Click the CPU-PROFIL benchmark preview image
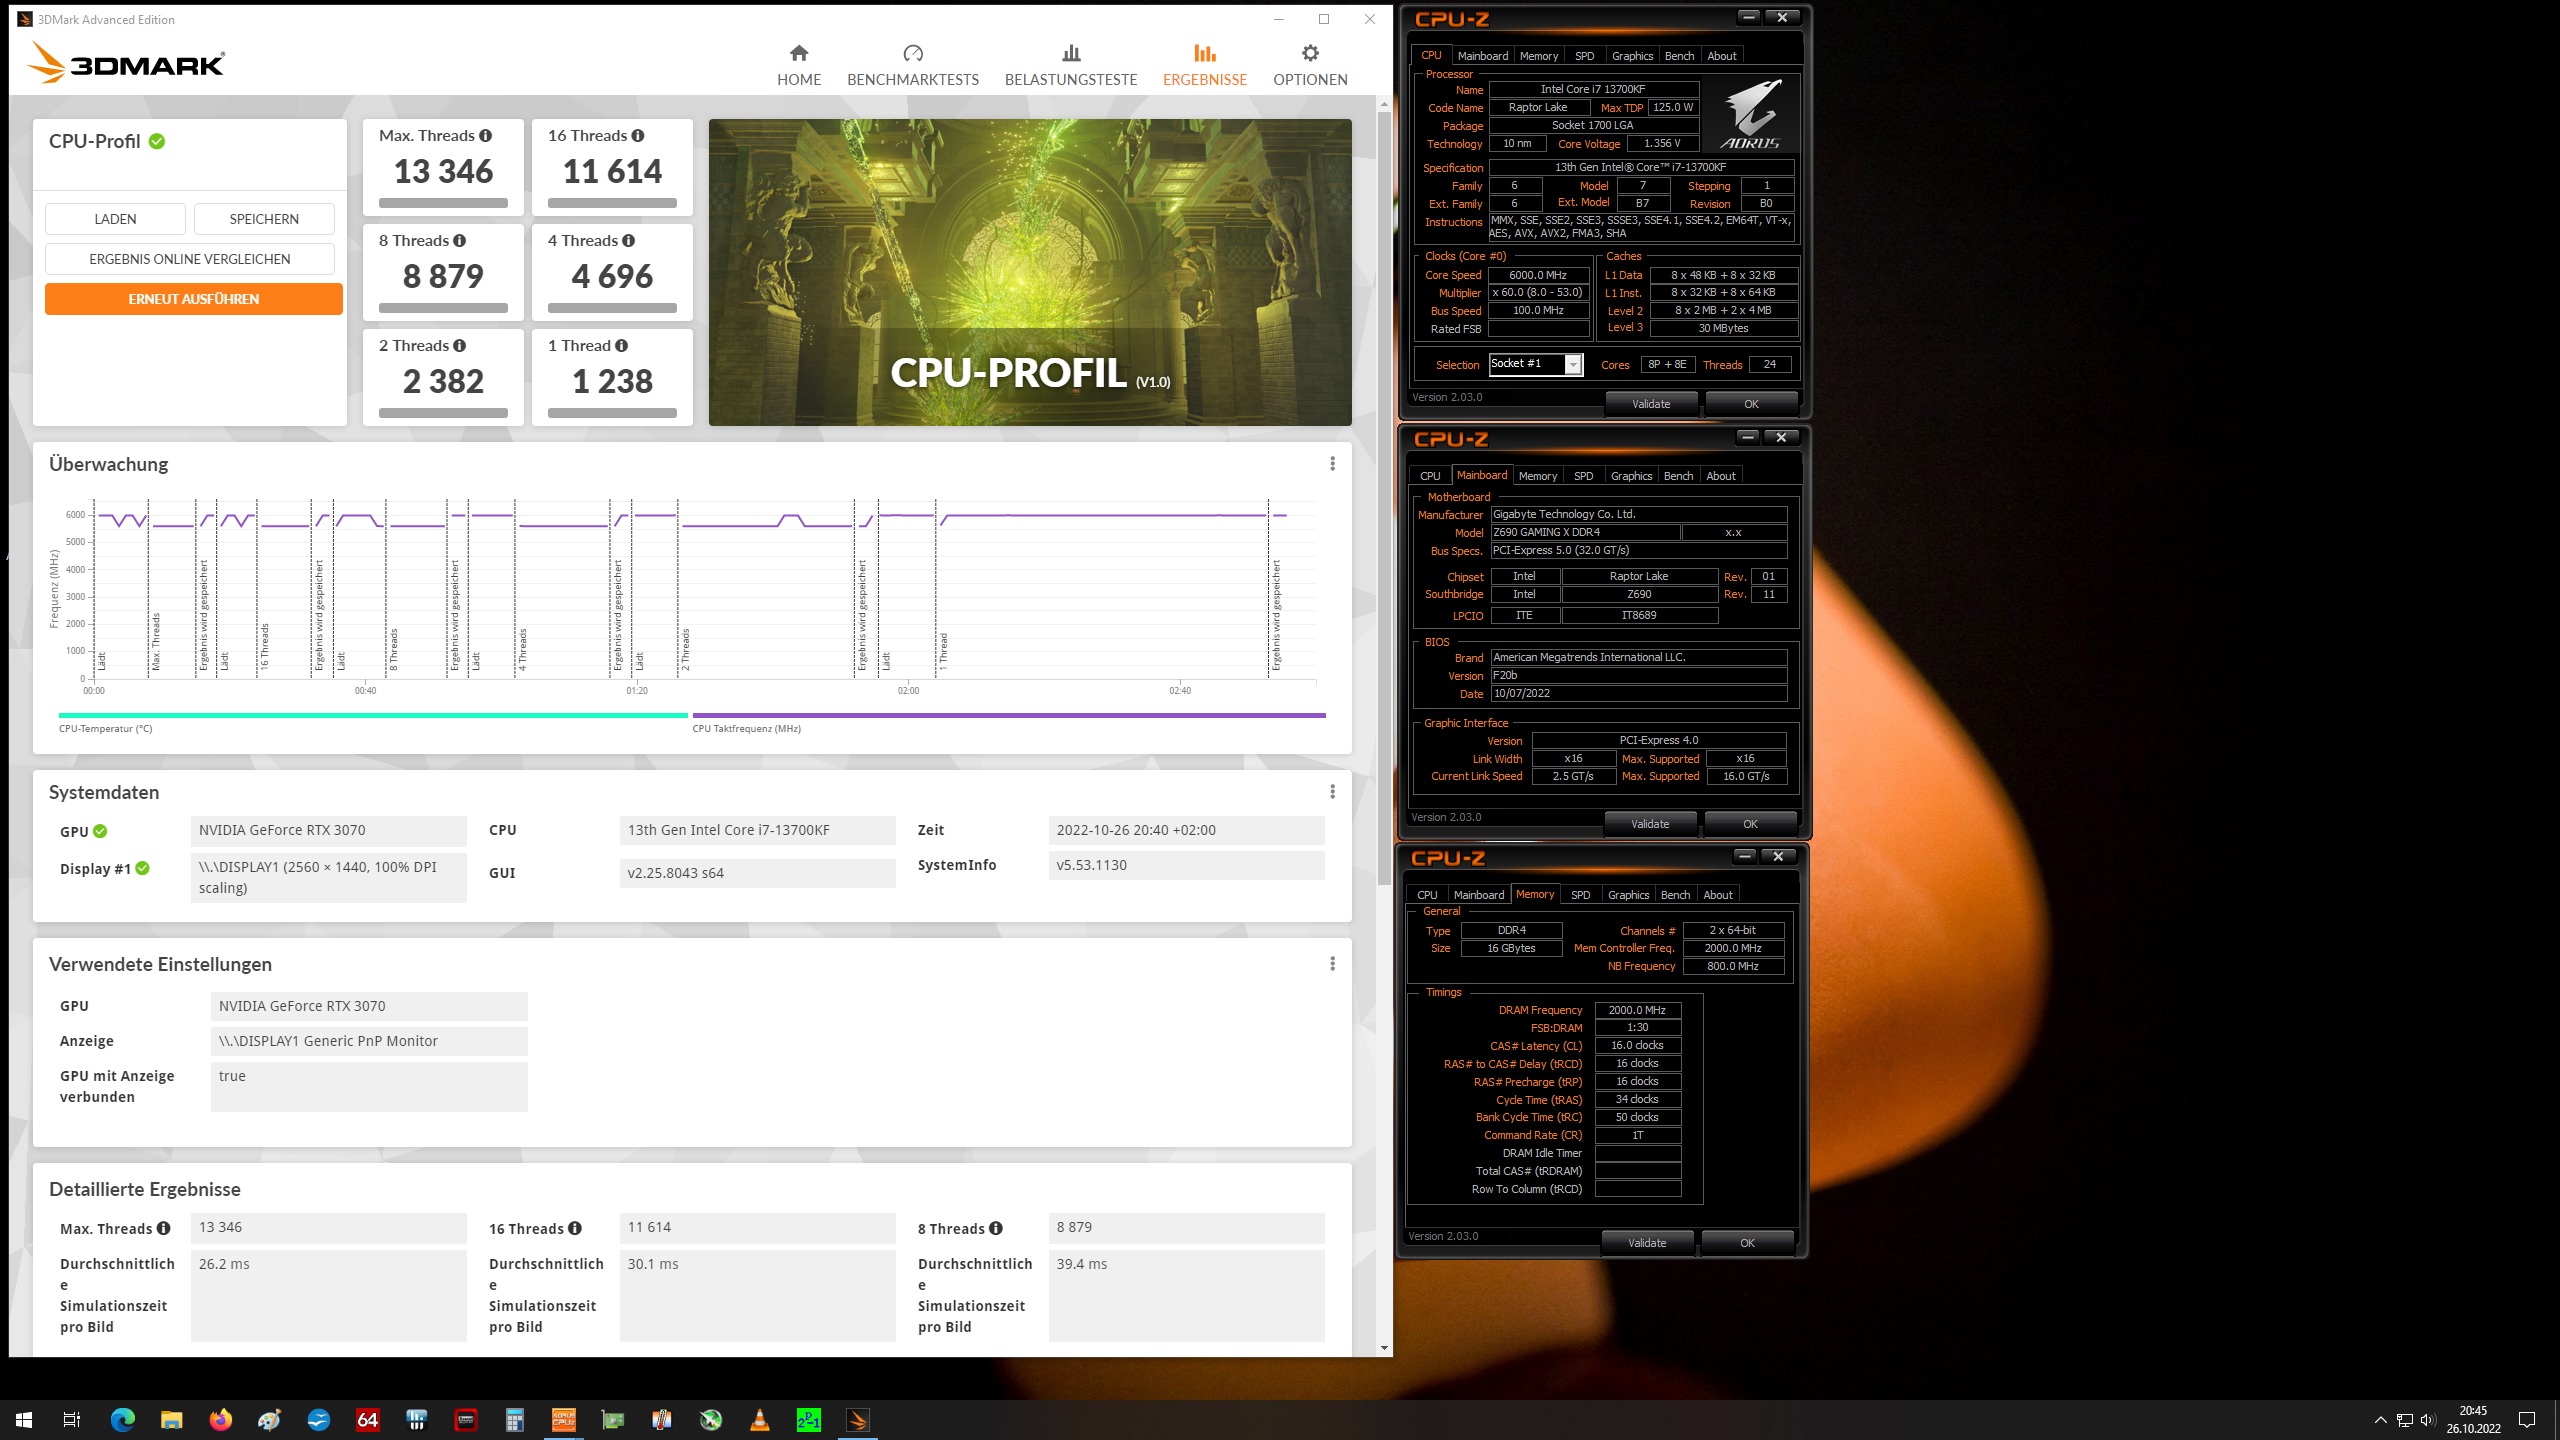Viewport: 2560px width, 1440px height. [1030, 272]
